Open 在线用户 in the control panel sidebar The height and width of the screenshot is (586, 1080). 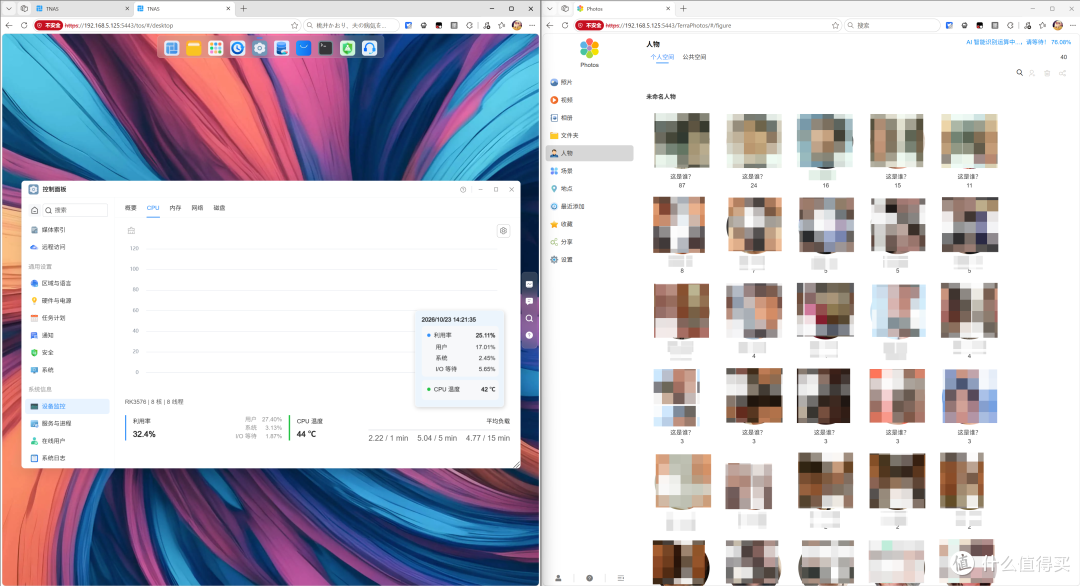pos(68,441)
